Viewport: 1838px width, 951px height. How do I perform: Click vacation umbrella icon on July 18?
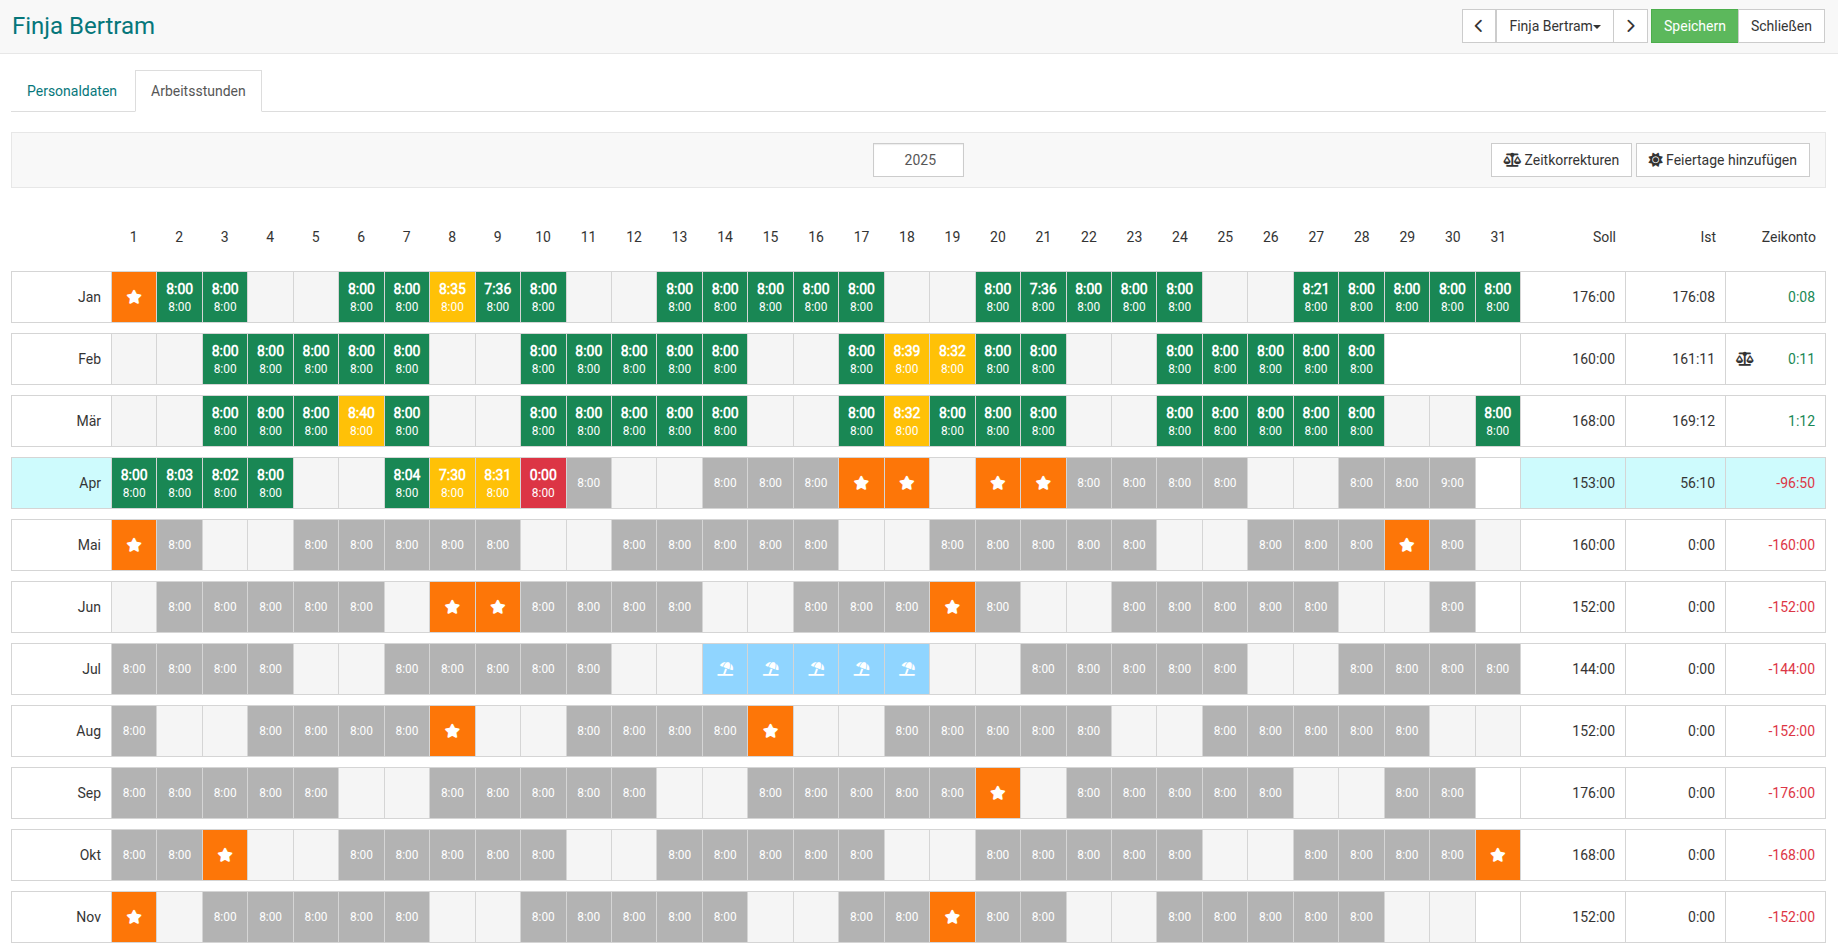click(907, 669)
